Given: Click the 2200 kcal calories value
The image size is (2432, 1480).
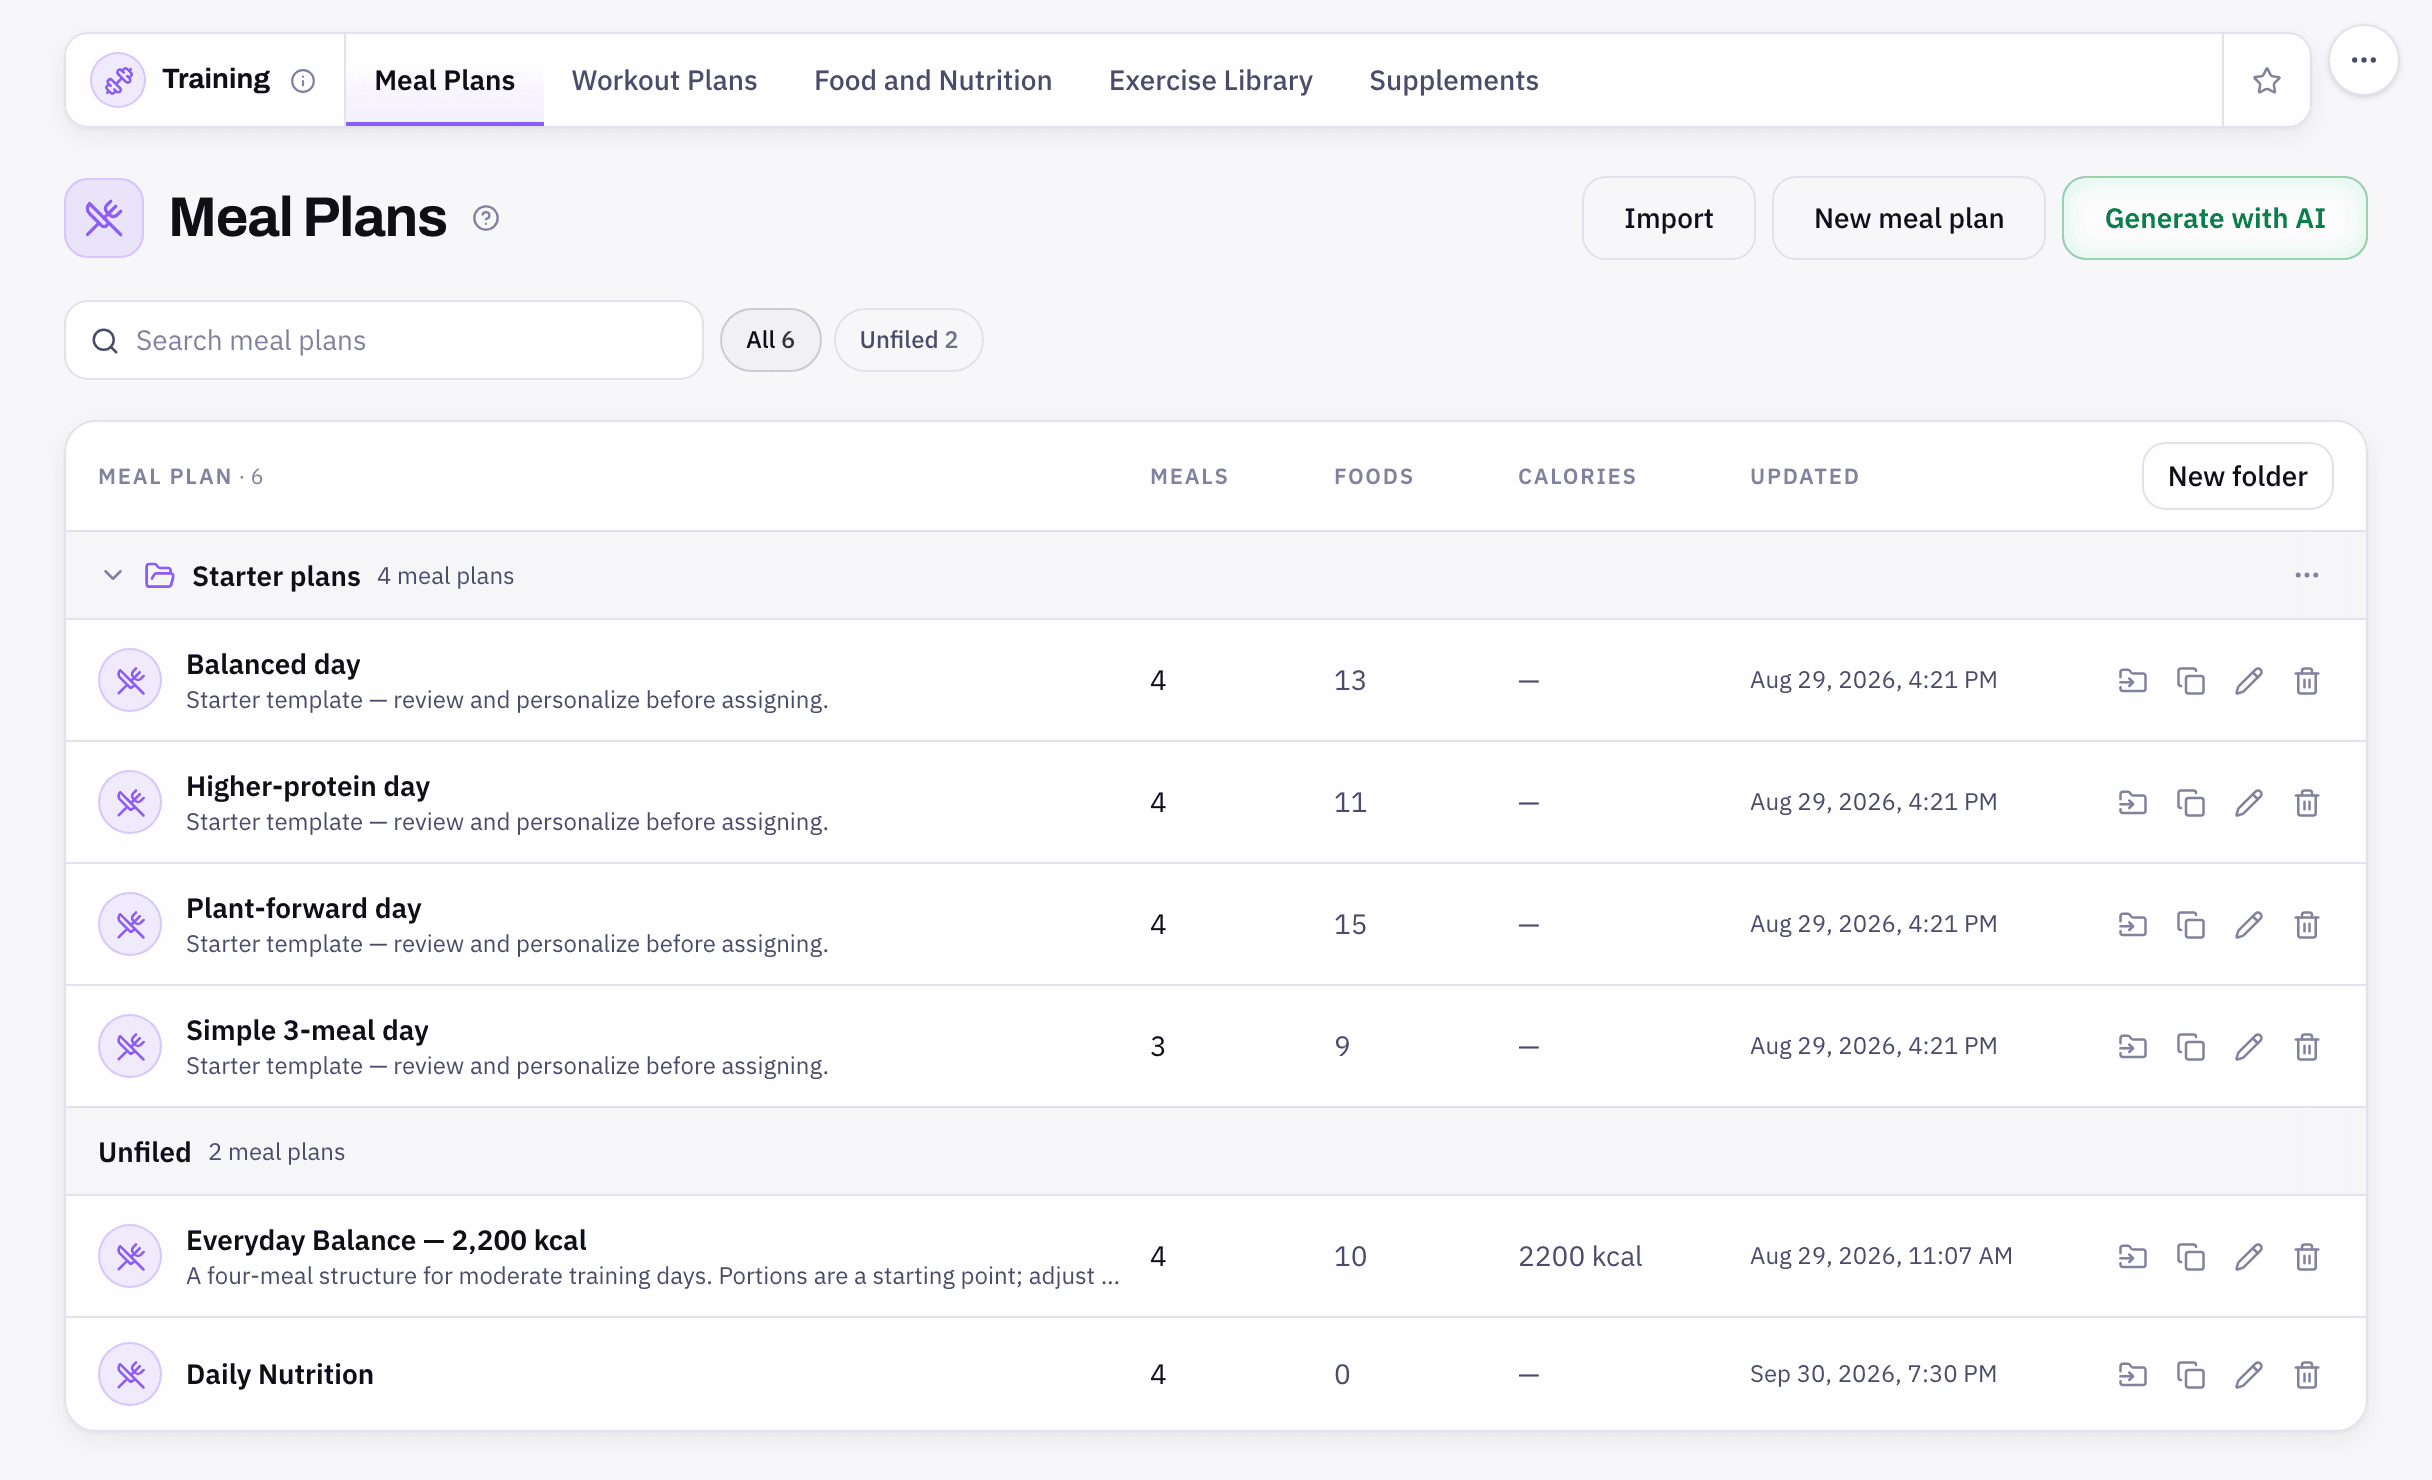Looking at the screenshot, I should (x=1580, y=1256).
